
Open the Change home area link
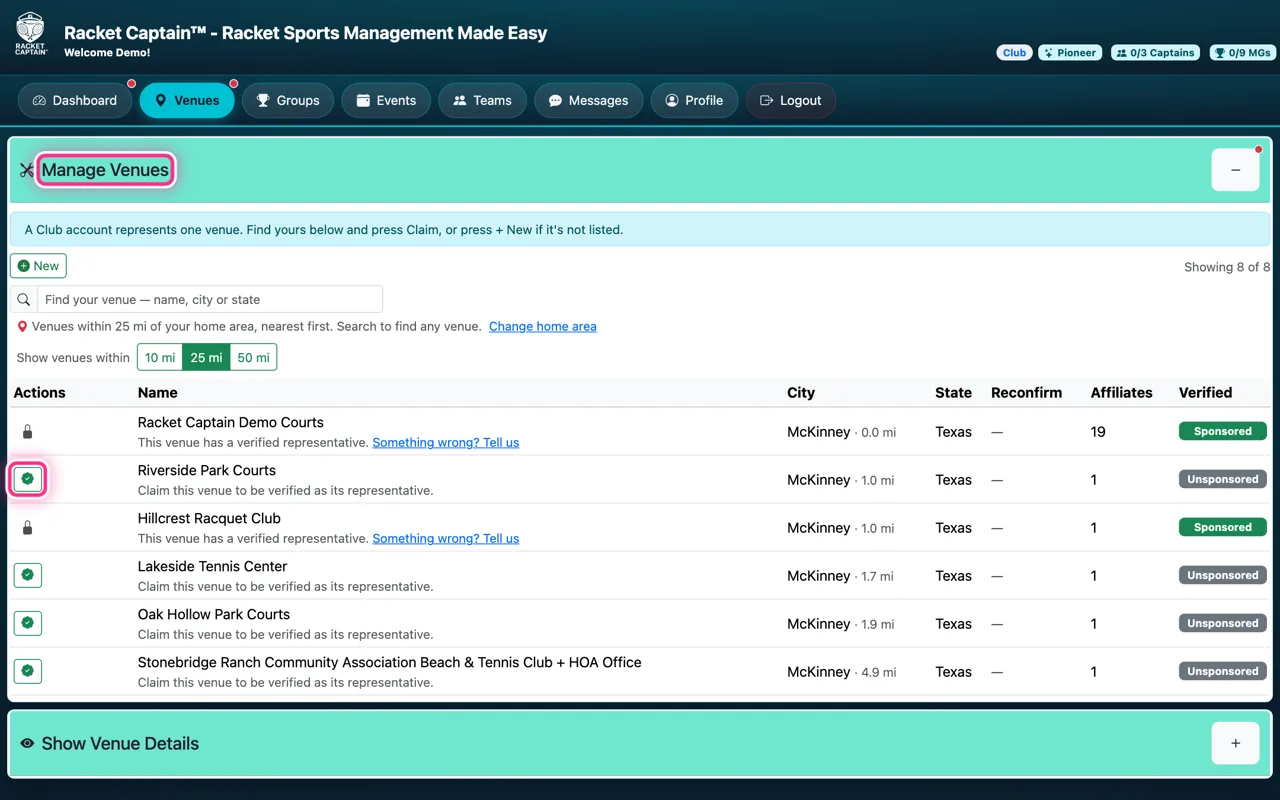(543, 327)
